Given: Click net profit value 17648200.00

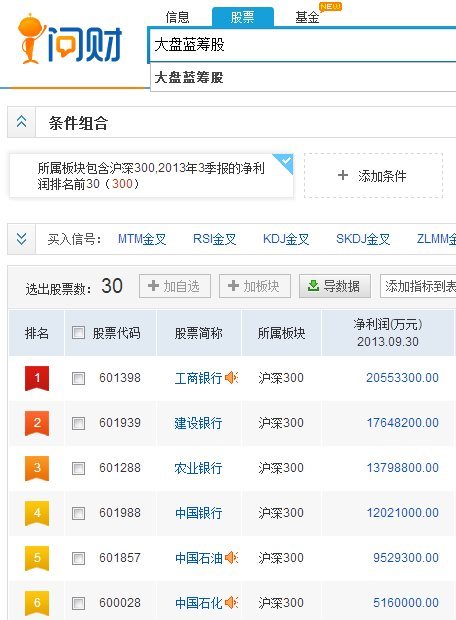Looking at the screenshot, I should click(x=403, y=423).
